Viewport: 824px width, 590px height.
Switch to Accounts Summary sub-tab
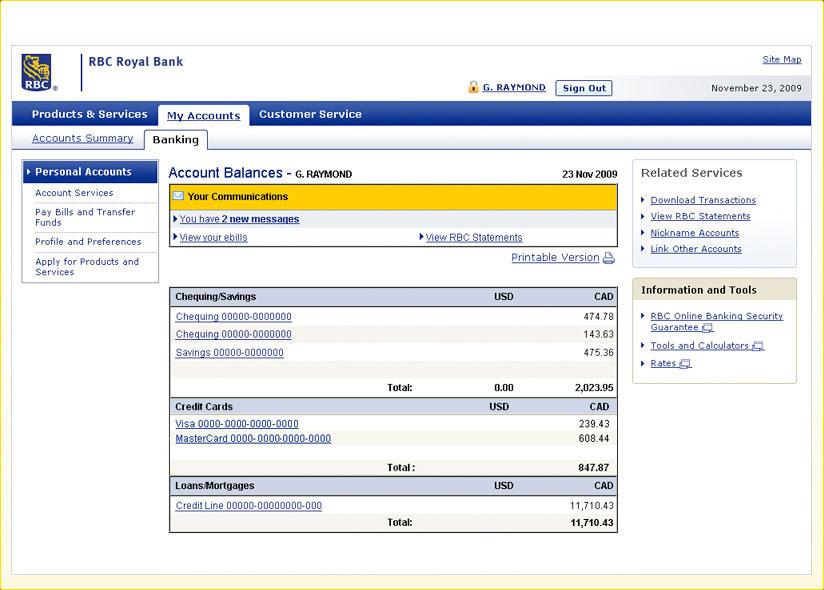[83, 138]
